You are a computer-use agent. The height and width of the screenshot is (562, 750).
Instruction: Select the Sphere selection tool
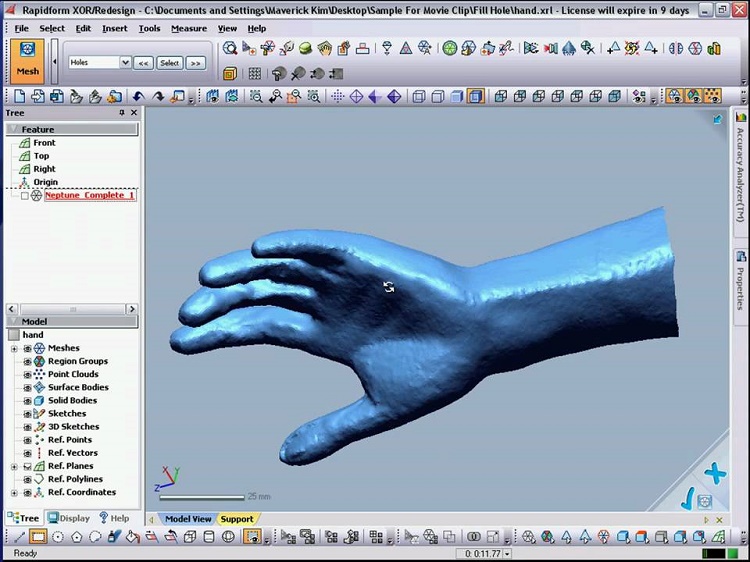(x=228, y=537)
